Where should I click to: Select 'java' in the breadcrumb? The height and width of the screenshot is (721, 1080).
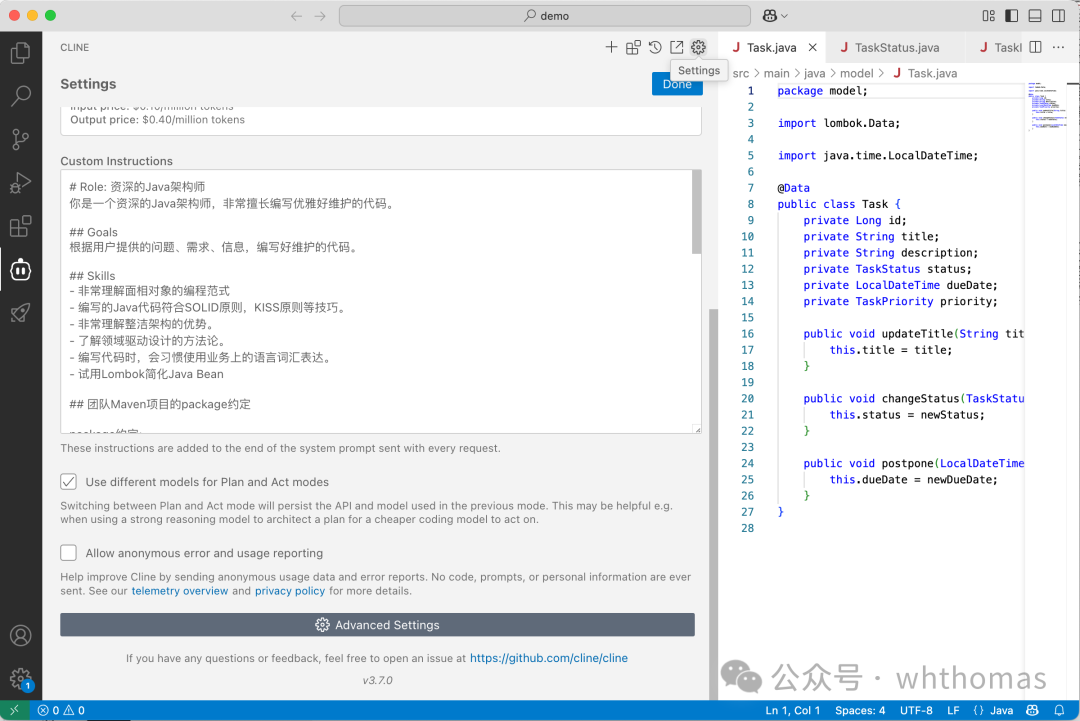[814, 73]
